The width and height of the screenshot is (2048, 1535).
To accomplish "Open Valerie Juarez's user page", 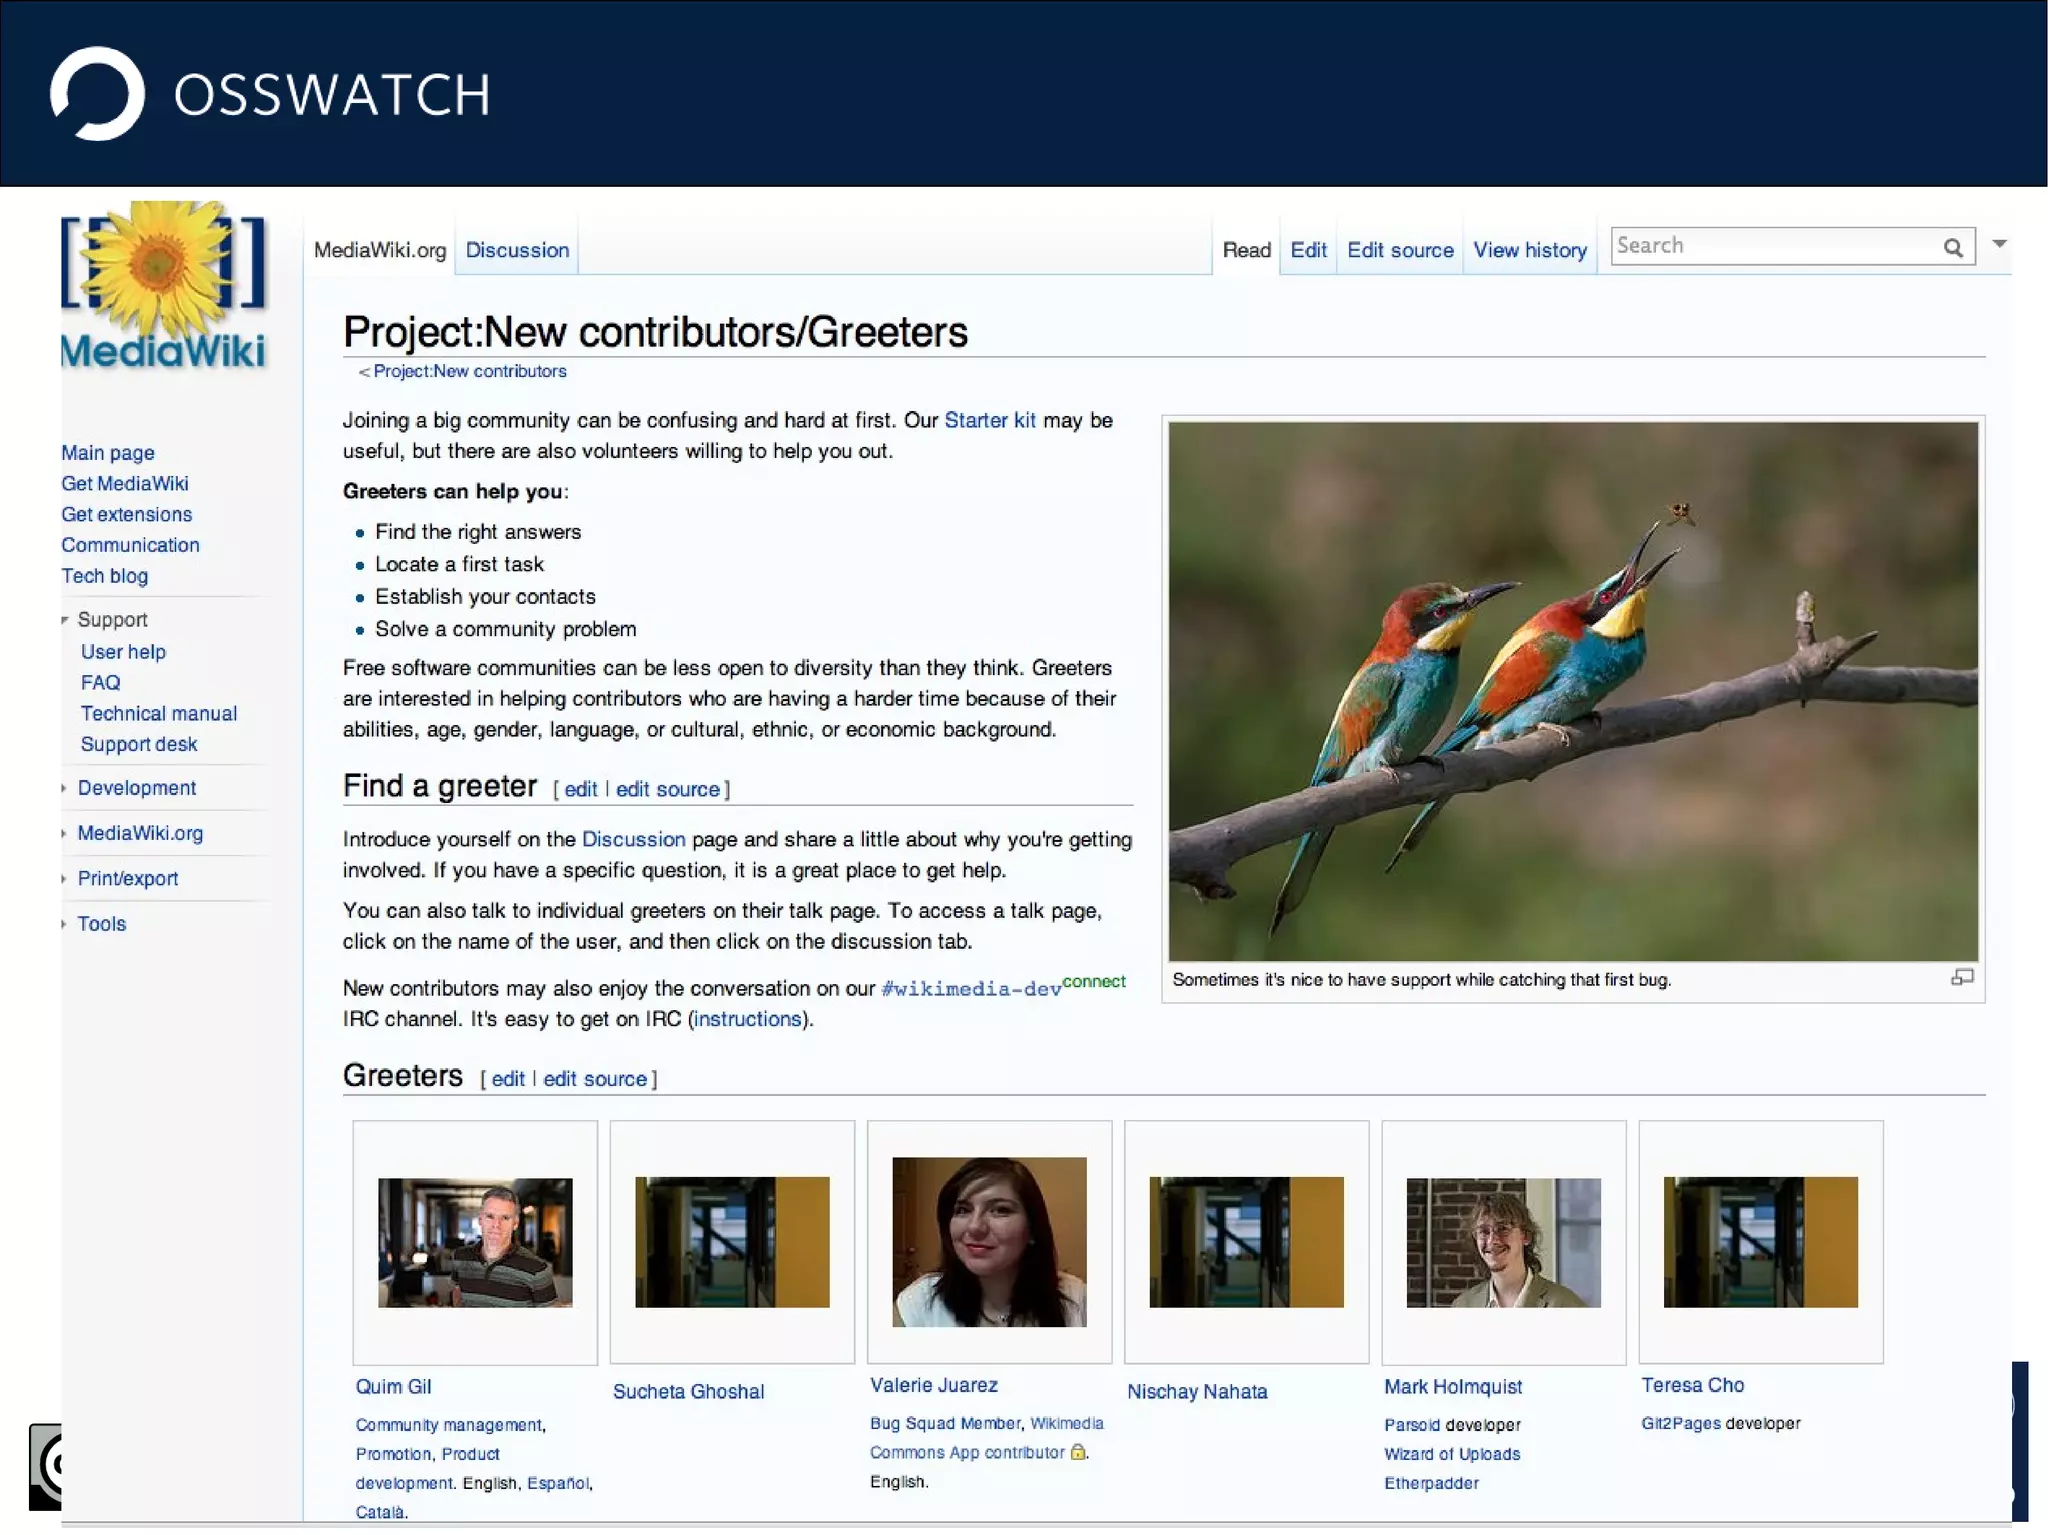I will 934,1386.
